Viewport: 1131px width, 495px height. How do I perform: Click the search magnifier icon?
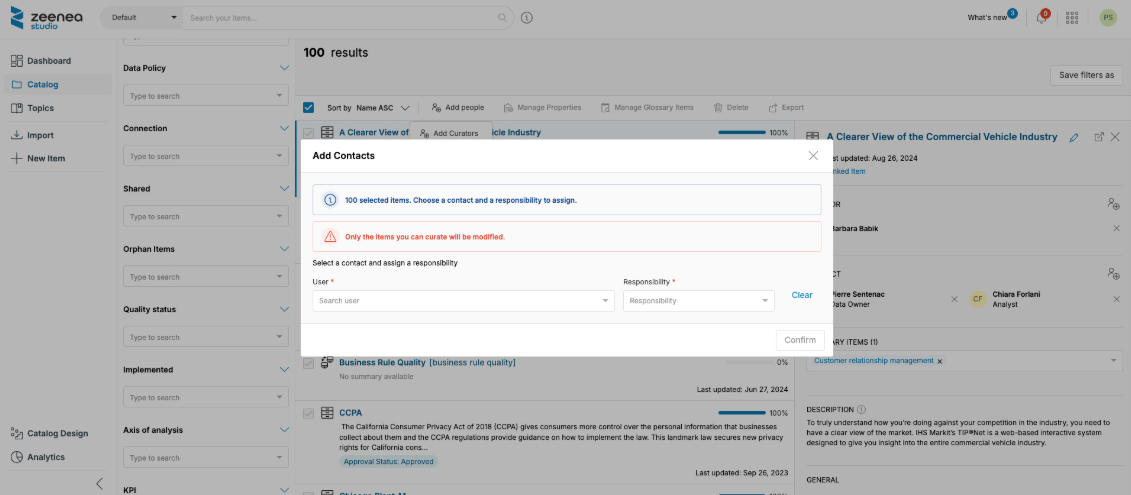(x=502, y=18)
